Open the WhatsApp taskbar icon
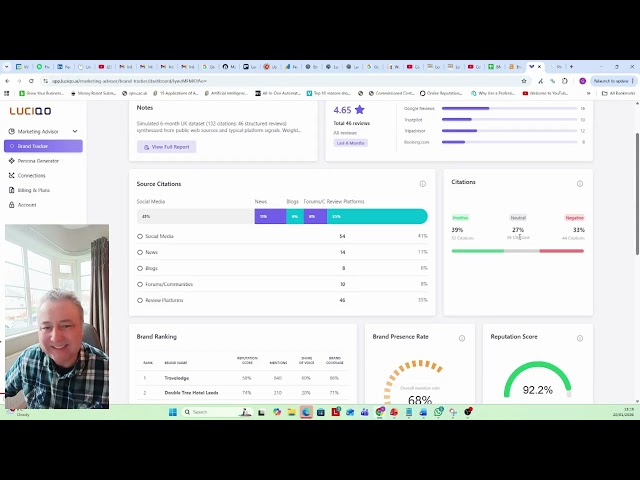Image resolution: width=640 pixels, height=480 pixels. tap(438, 412)
